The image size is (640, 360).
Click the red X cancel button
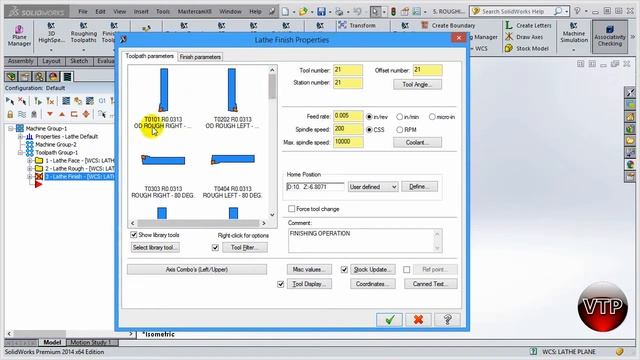[x=418, y=320]
